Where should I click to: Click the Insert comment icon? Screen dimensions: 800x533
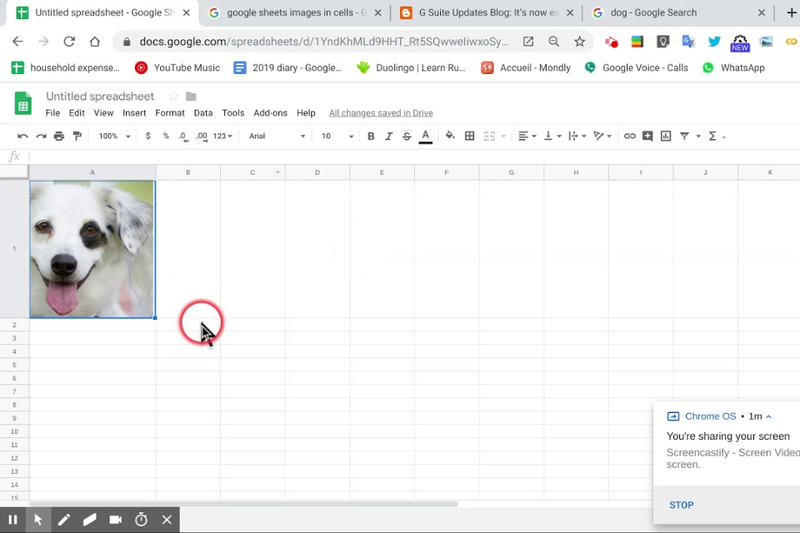pos(647,136)
